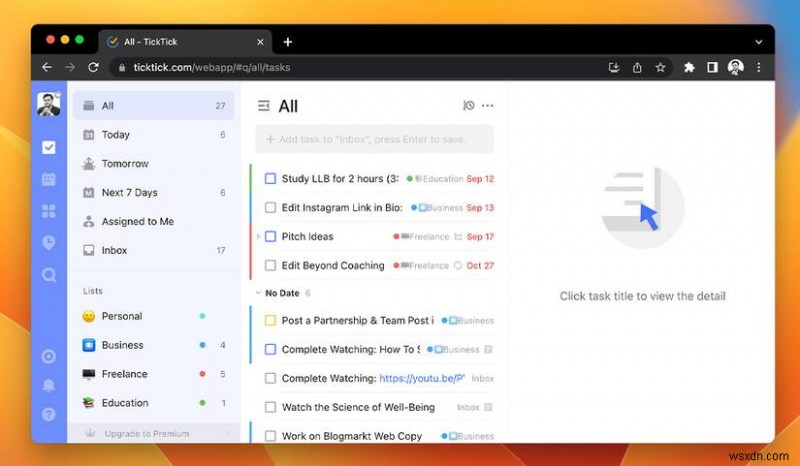Open the notifications bell icon
Screen dimensions: 800x466
pos(48,385)
